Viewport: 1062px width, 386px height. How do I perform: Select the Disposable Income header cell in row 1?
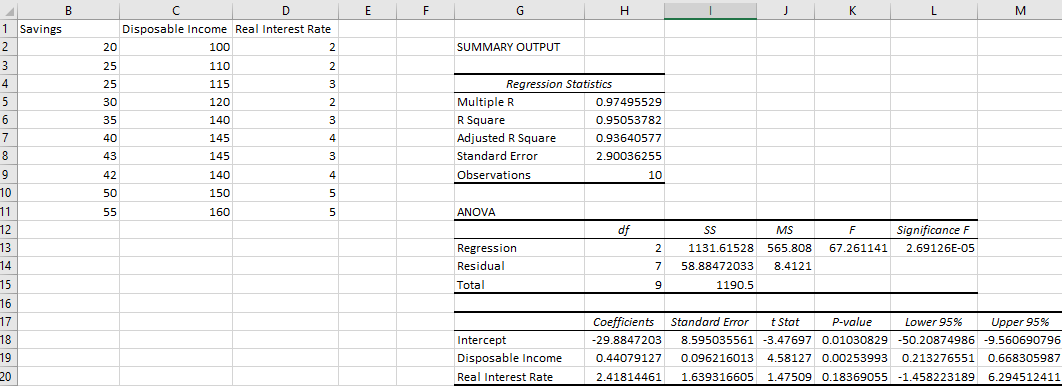(x=176, y=29)
